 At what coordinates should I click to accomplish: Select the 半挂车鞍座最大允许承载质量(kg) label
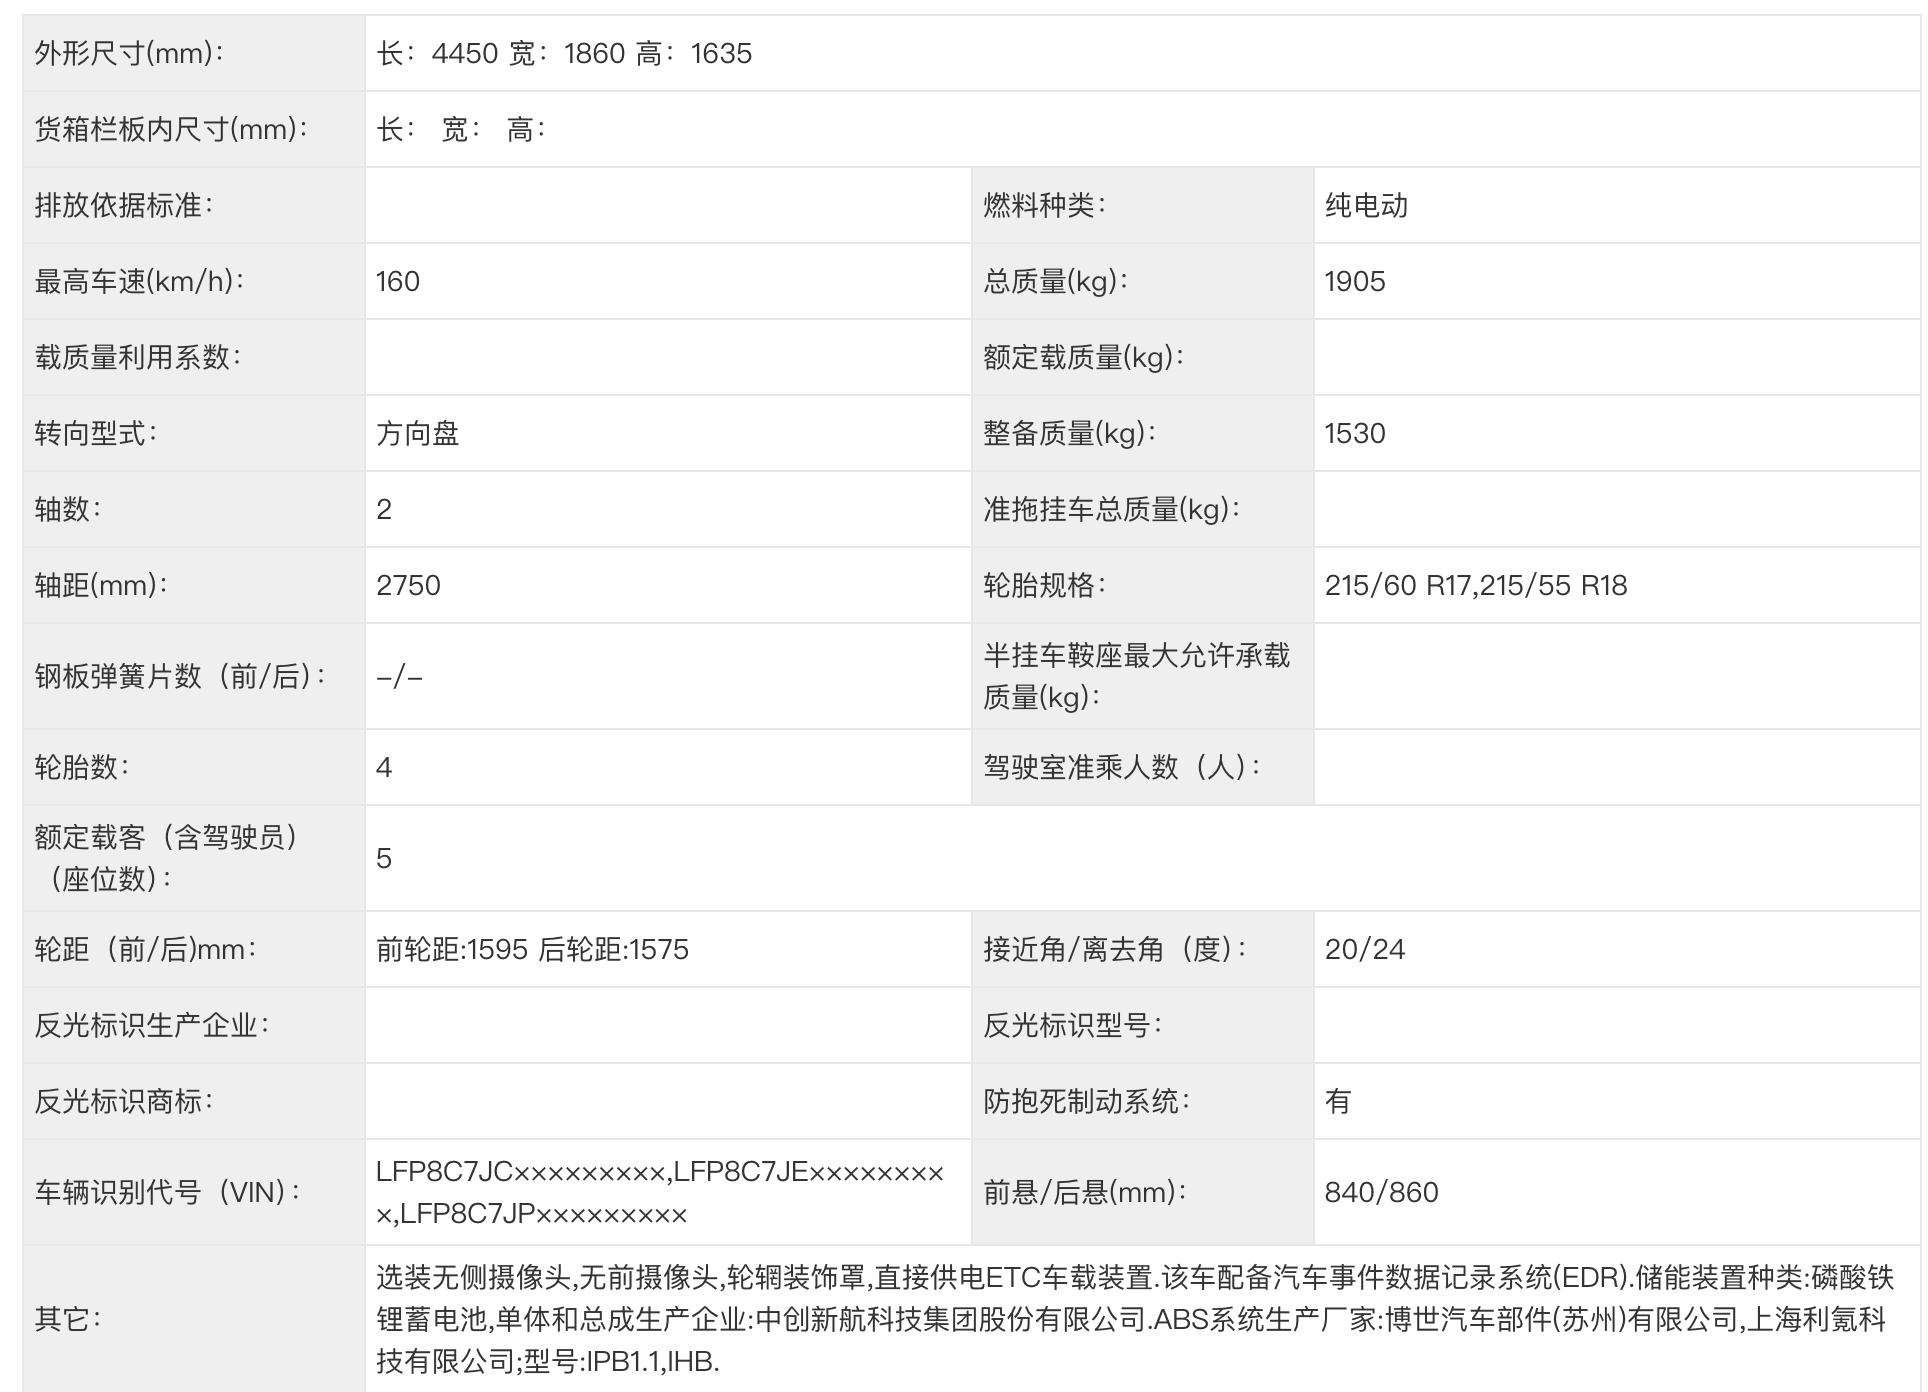tap(1137, 677)
